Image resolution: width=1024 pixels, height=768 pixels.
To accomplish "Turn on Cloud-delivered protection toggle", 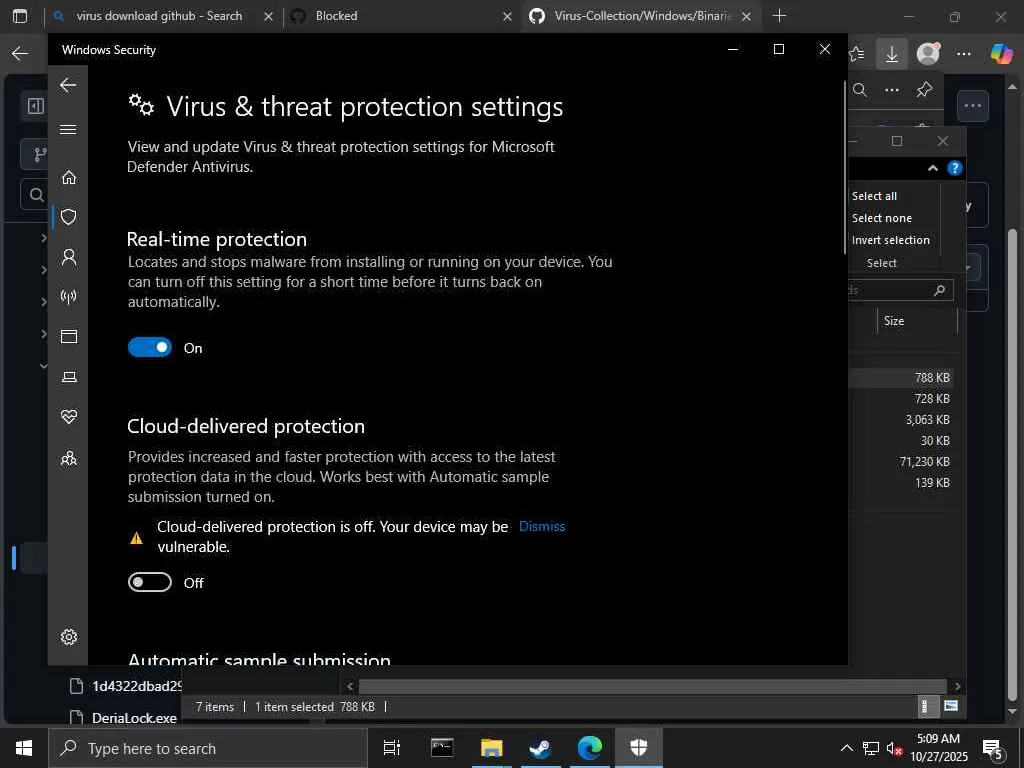I will point(150,582).
